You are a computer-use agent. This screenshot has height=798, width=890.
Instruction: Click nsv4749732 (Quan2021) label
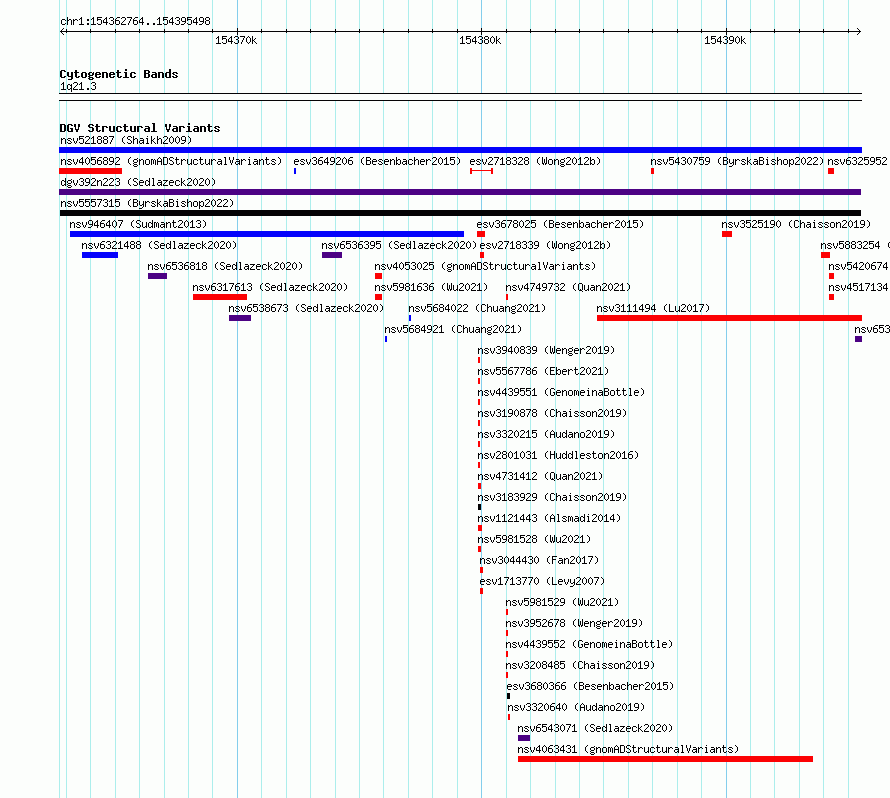pos(568,287)
